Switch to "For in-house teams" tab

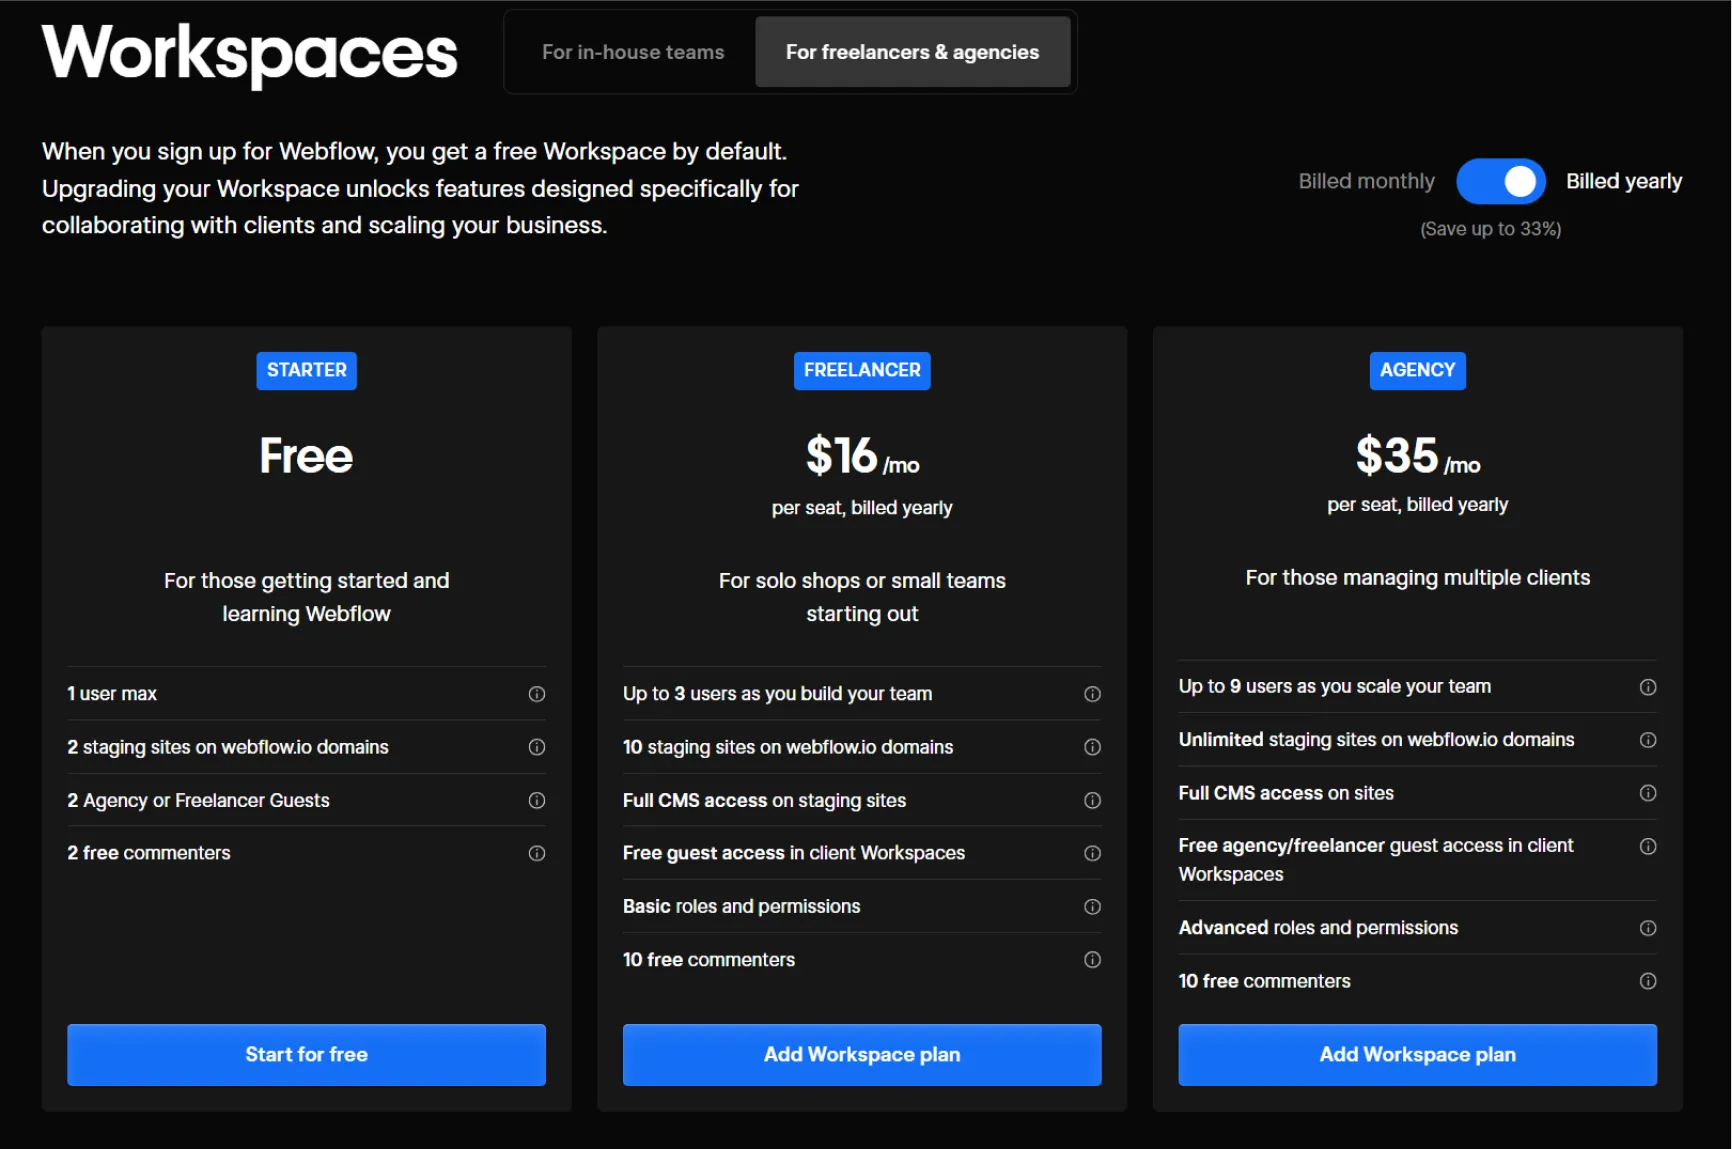pos(633,52)
